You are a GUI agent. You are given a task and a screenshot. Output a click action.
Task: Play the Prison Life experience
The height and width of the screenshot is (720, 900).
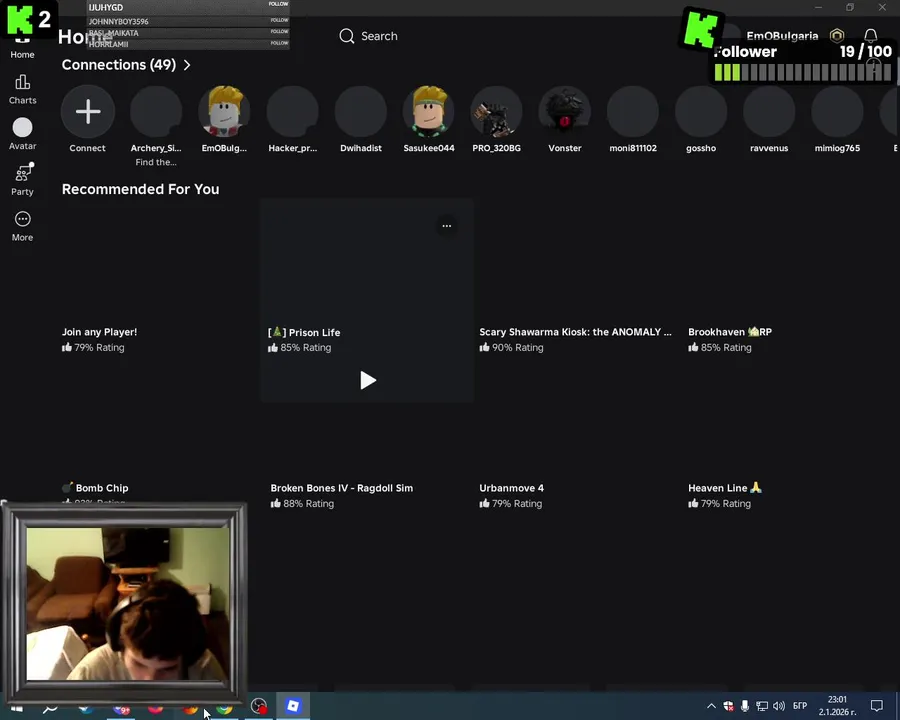pyautogui.click(x=367, y=380)
